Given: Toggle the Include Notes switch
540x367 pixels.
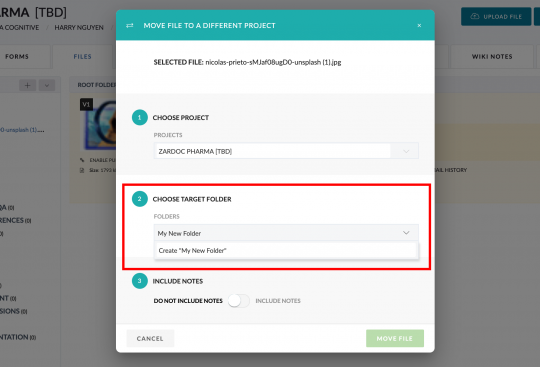Looking at the screenshot, I should [239, 301].
